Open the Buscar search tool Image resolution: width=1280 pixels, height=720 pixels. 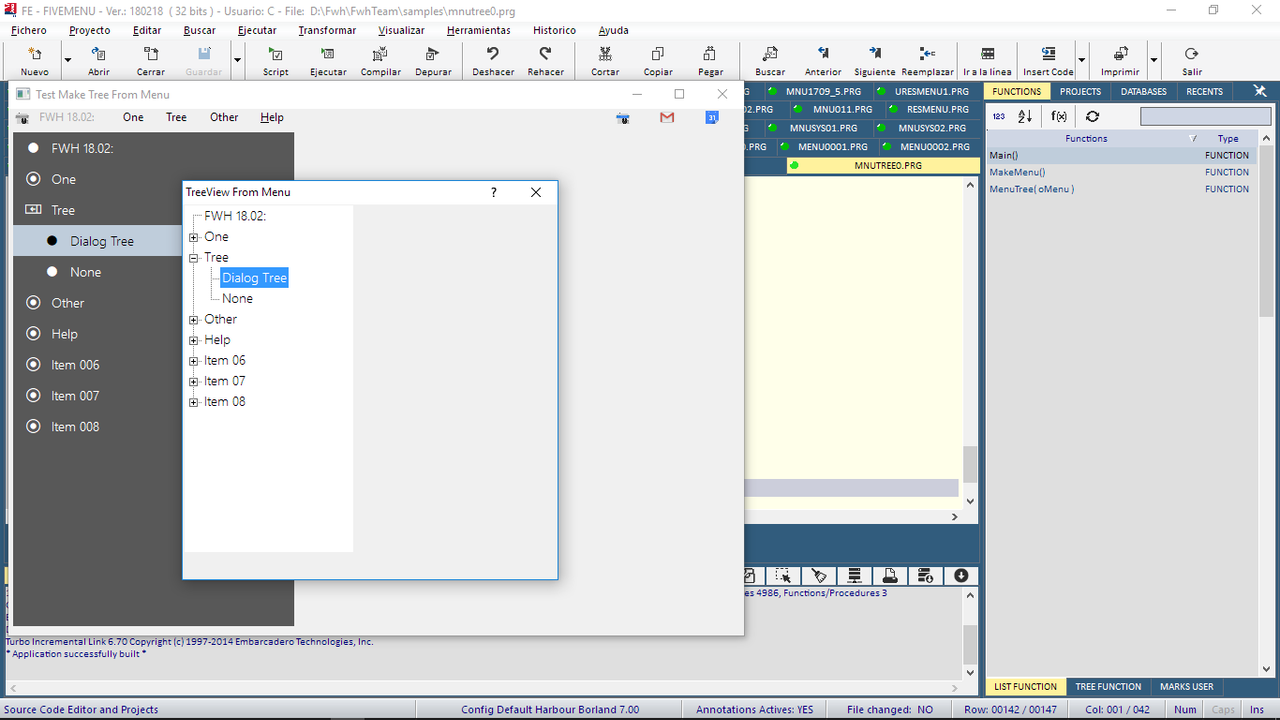(770, 60)
